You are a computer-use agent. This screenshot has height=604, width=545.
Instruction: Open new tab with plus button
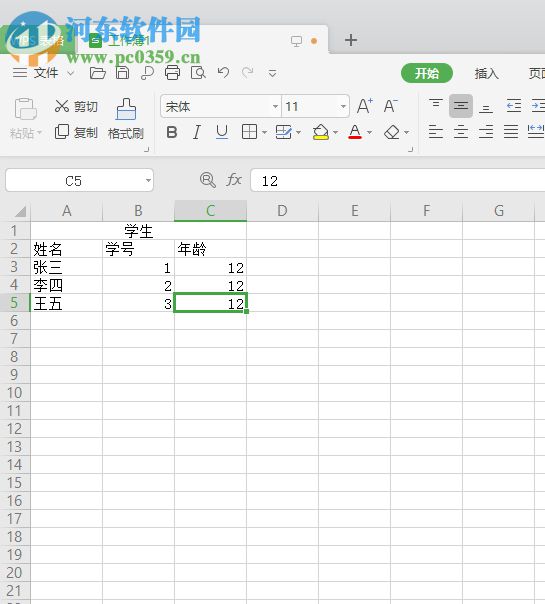pyautogui.click(x=350, y=40)
